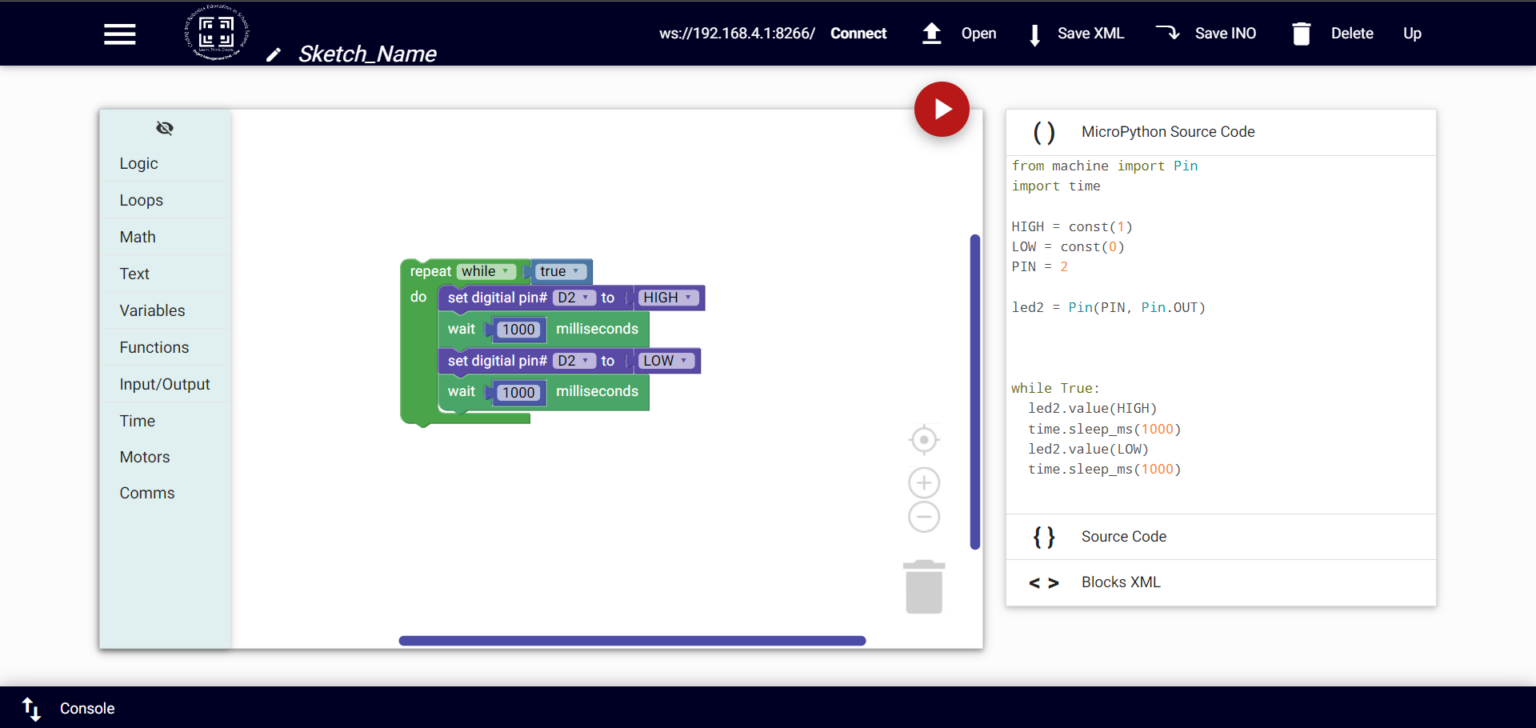This screenshot has height=728, width=1536.
Task: Click the hamburger menu icon
Action: pyautogui.click(x=119, y=33)
